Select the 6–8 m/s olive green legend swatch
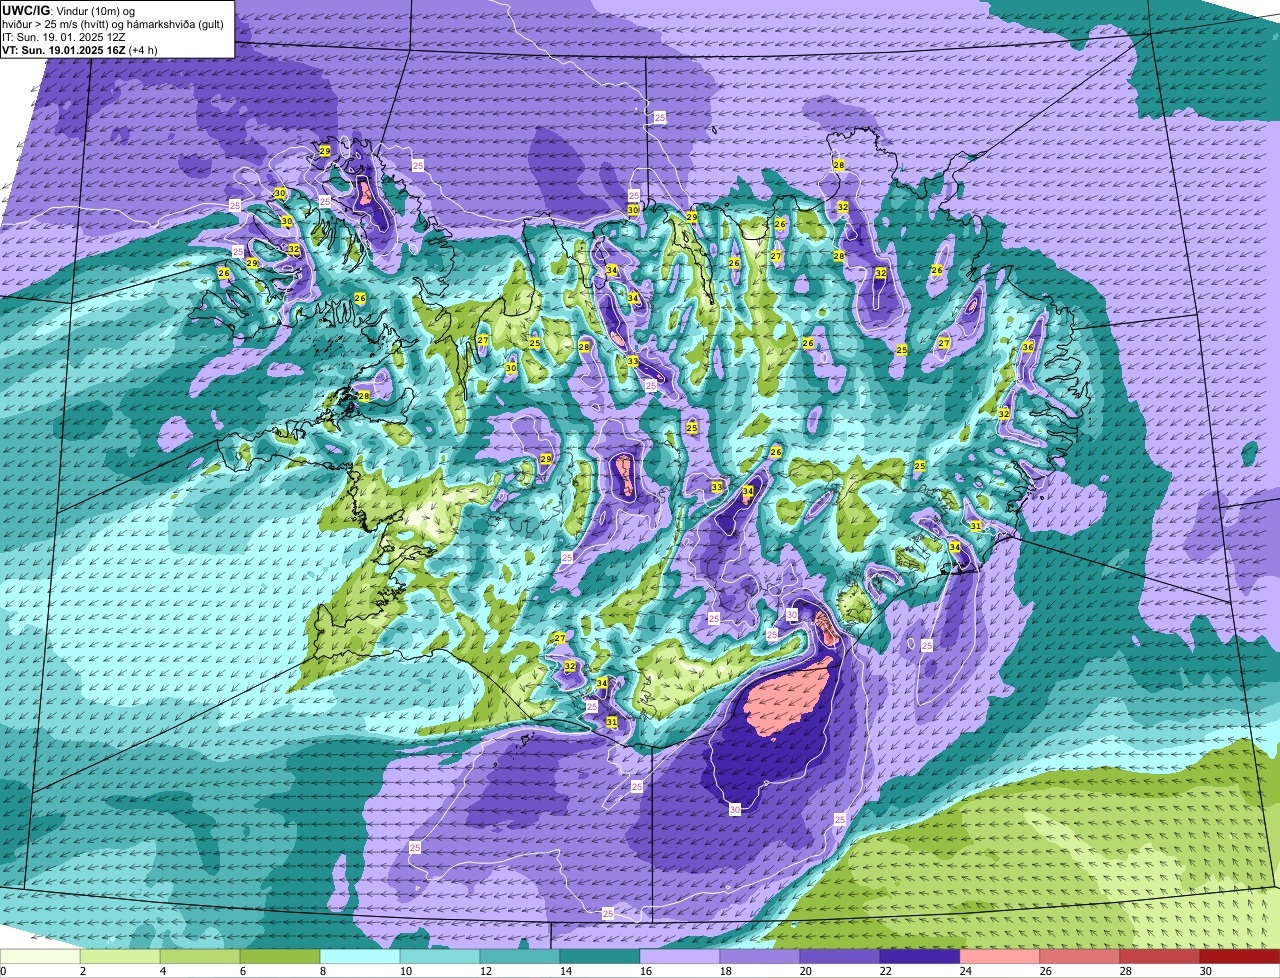The image size is (1280, 978). [280, 956]
